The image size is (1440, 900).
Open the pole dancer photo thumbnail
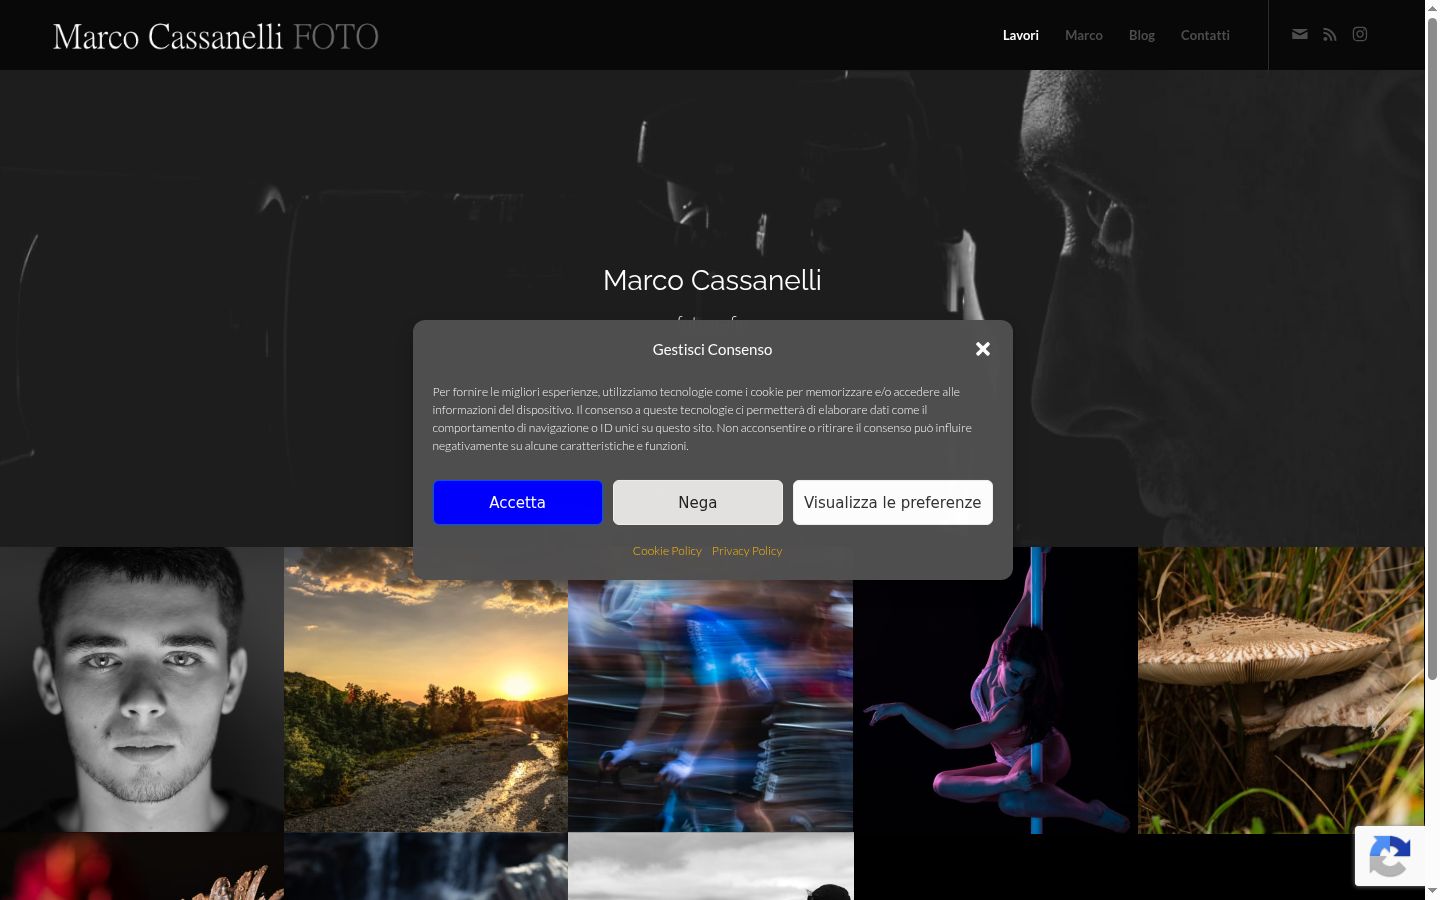pyautogui.click(x=996, y=690)
